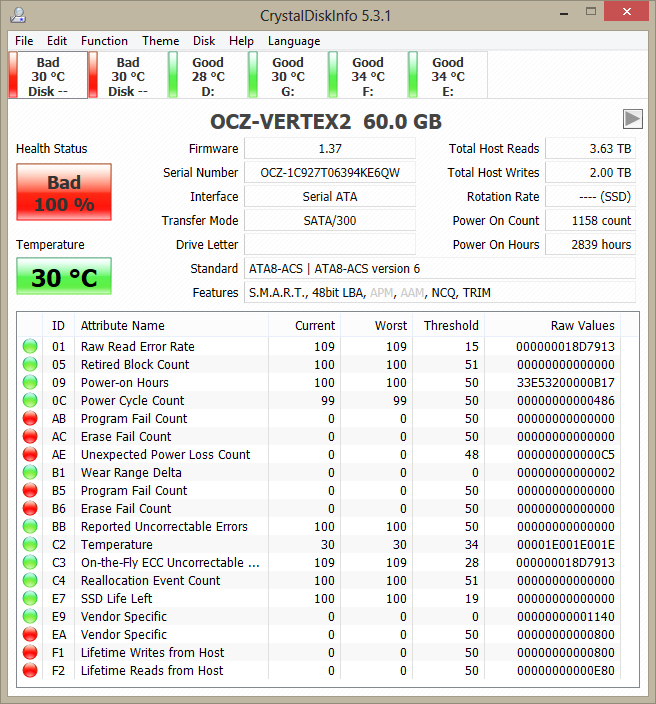The image size is (656, 704).
Task: Click Rotation Rate value ---- (SSD)
Action: pos(590,197)
